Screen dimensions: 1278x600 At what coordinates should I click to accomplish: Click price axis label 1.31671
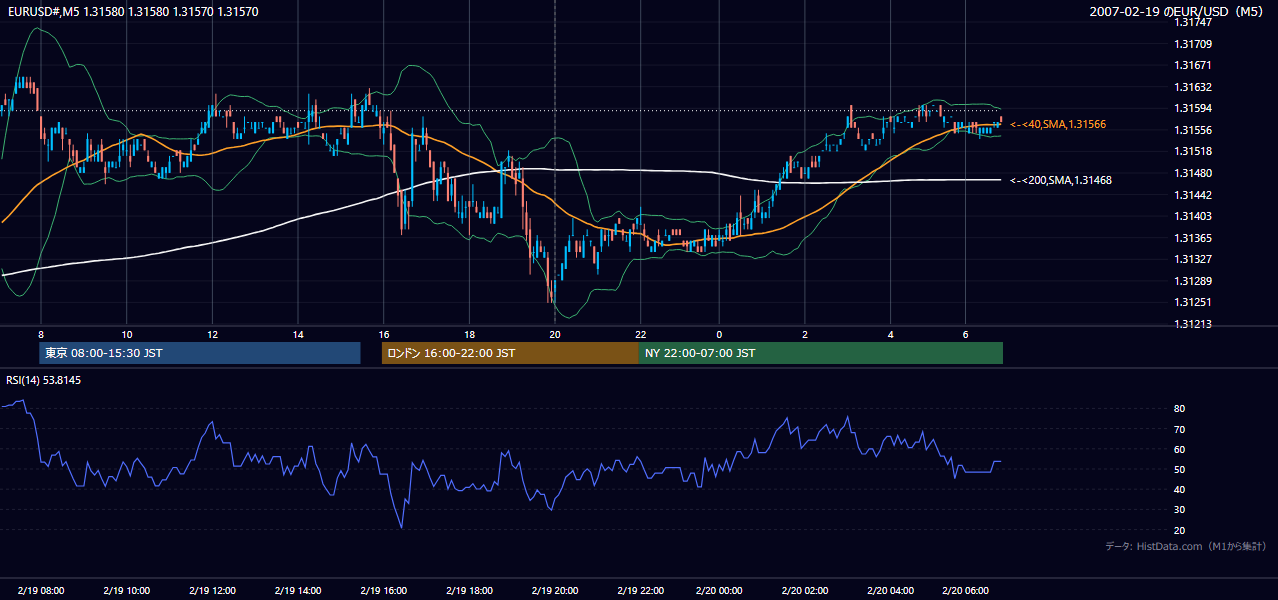point(1194,65)
